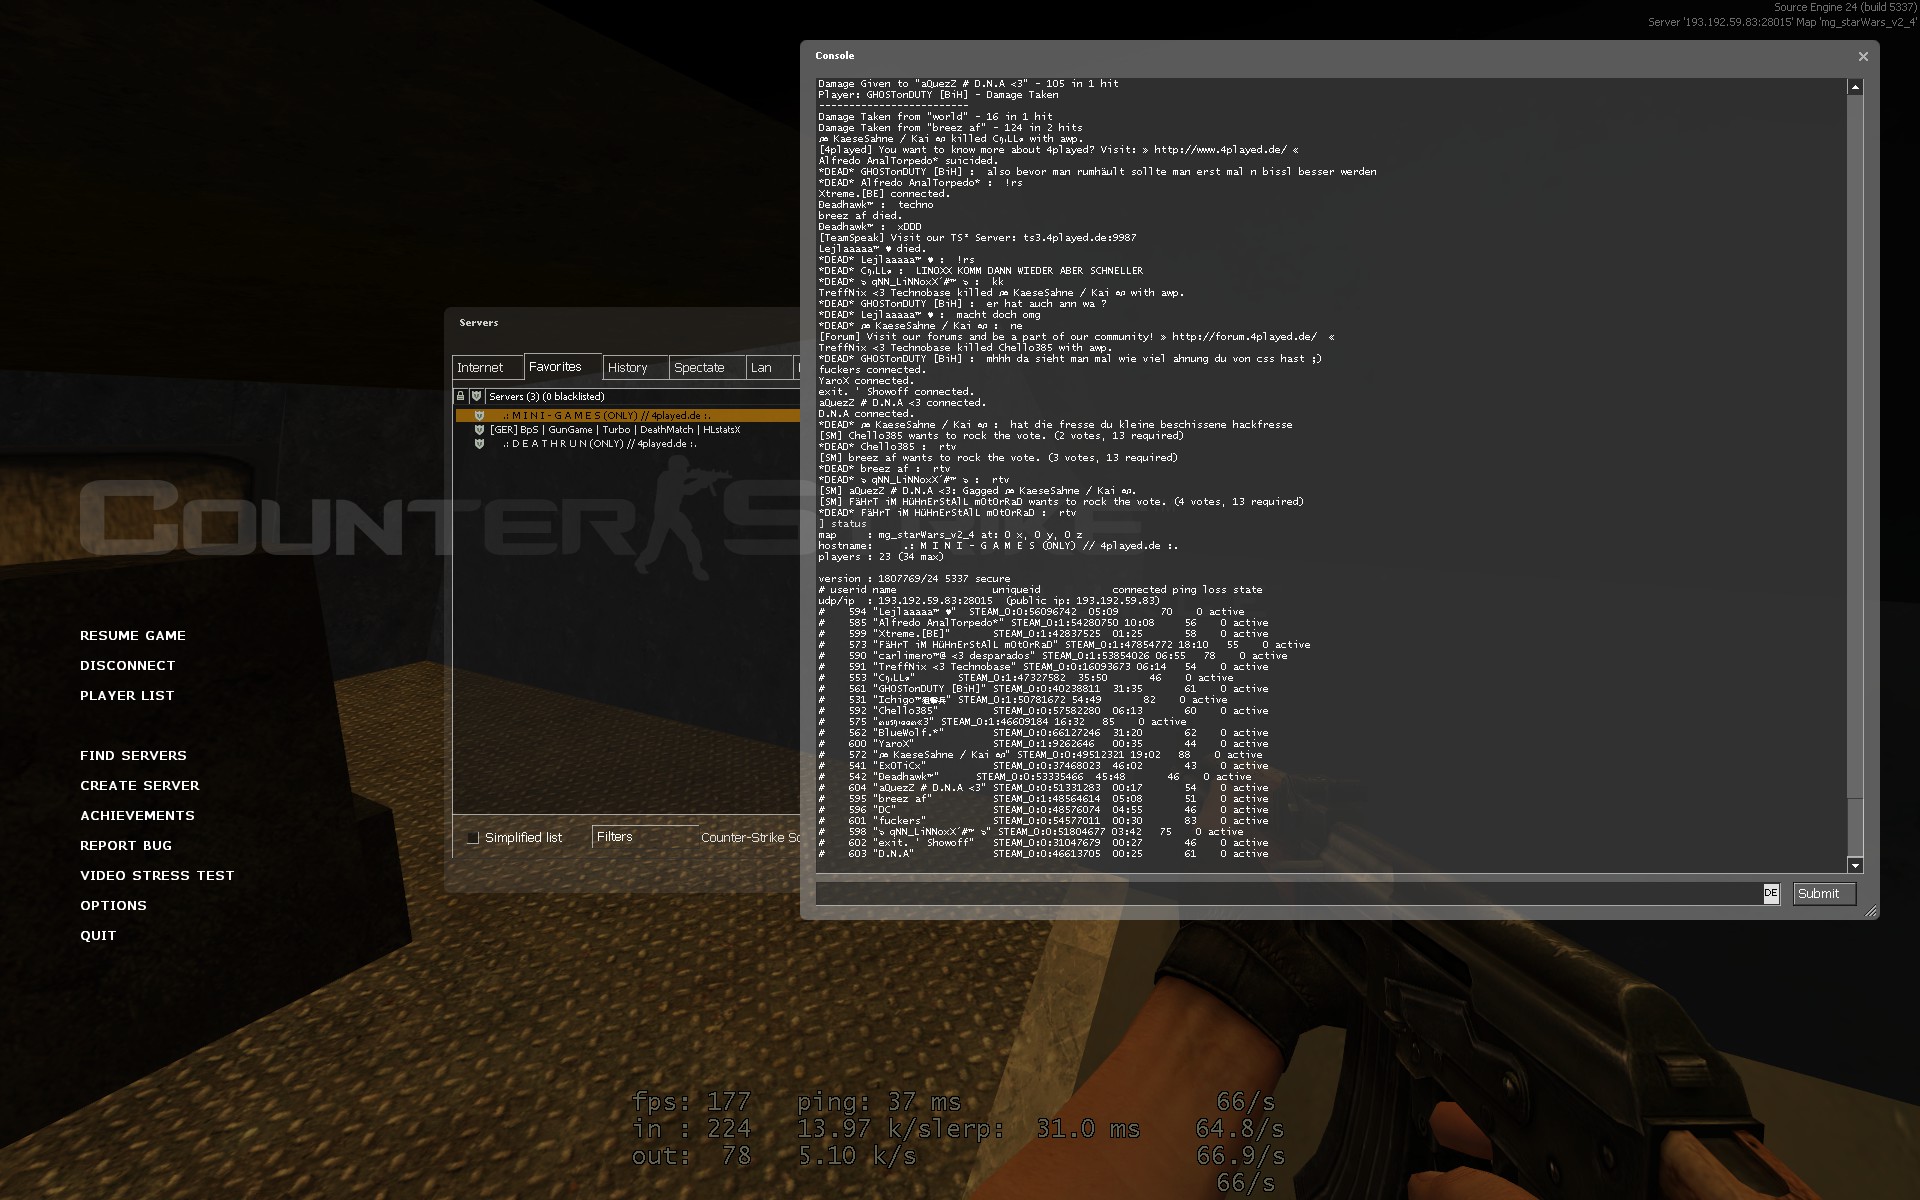Viewport: 1920px width, 1200px height.
Task: Switch to the Internet tab
Action: click(x=487, y=368)
